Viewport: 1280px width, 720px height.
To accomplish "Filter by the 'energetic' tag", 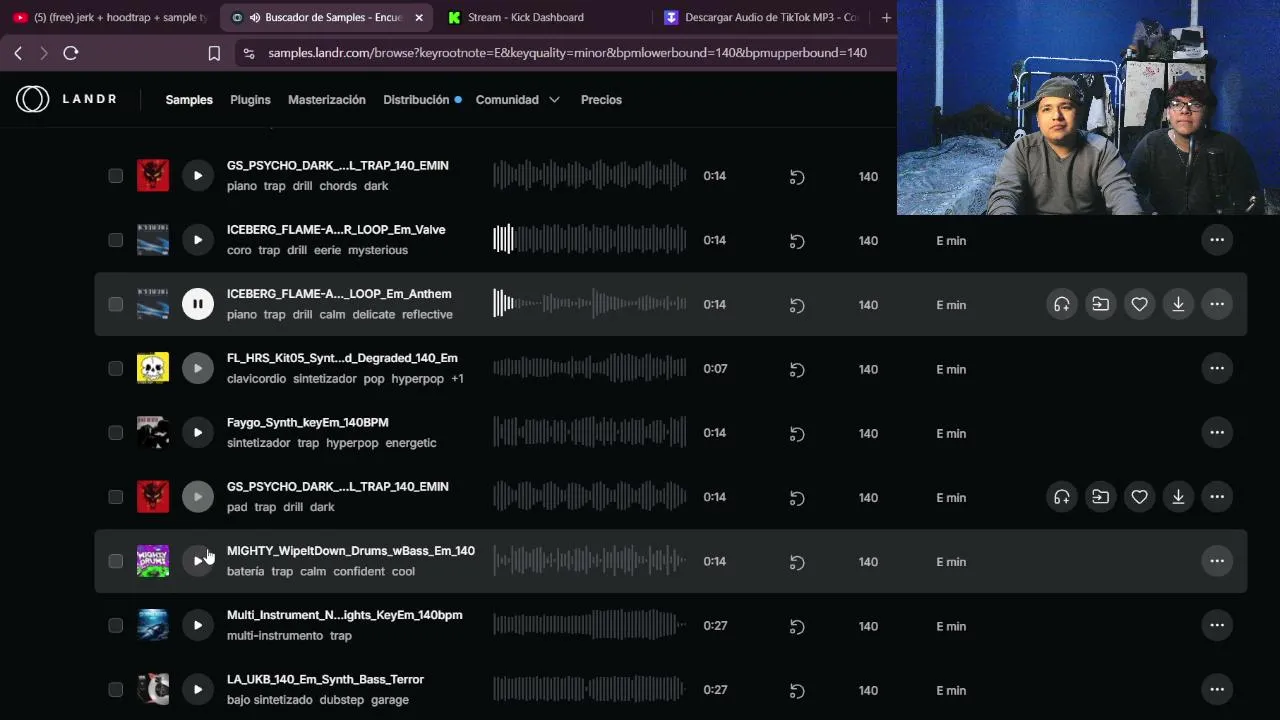I will point(411,443).
